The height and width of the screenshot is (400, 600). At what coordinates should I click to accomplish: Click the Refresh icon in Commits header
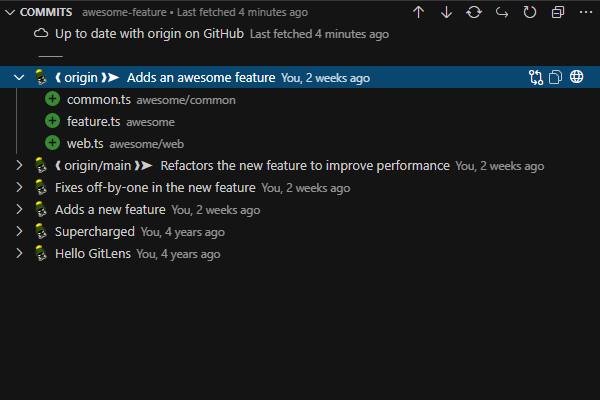[x=530, y=12]
